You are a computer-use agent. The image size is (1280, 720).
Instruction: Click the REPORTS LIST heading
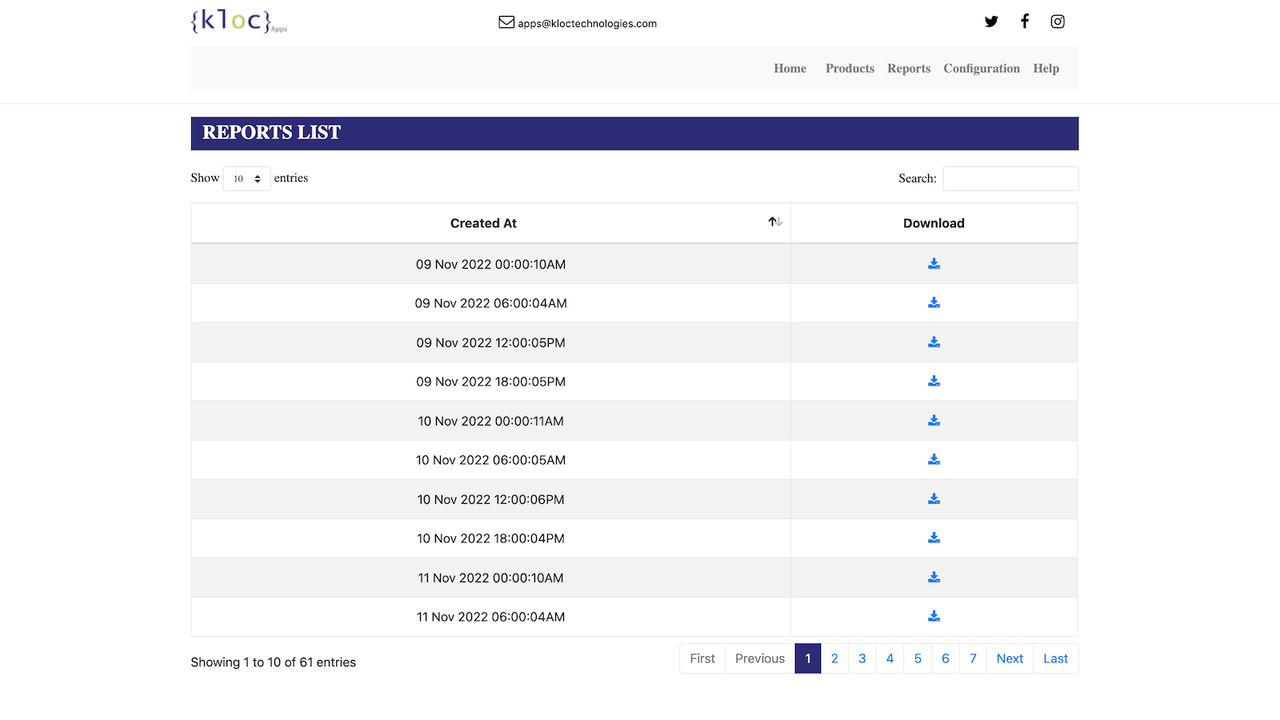(x=272, y=132)
